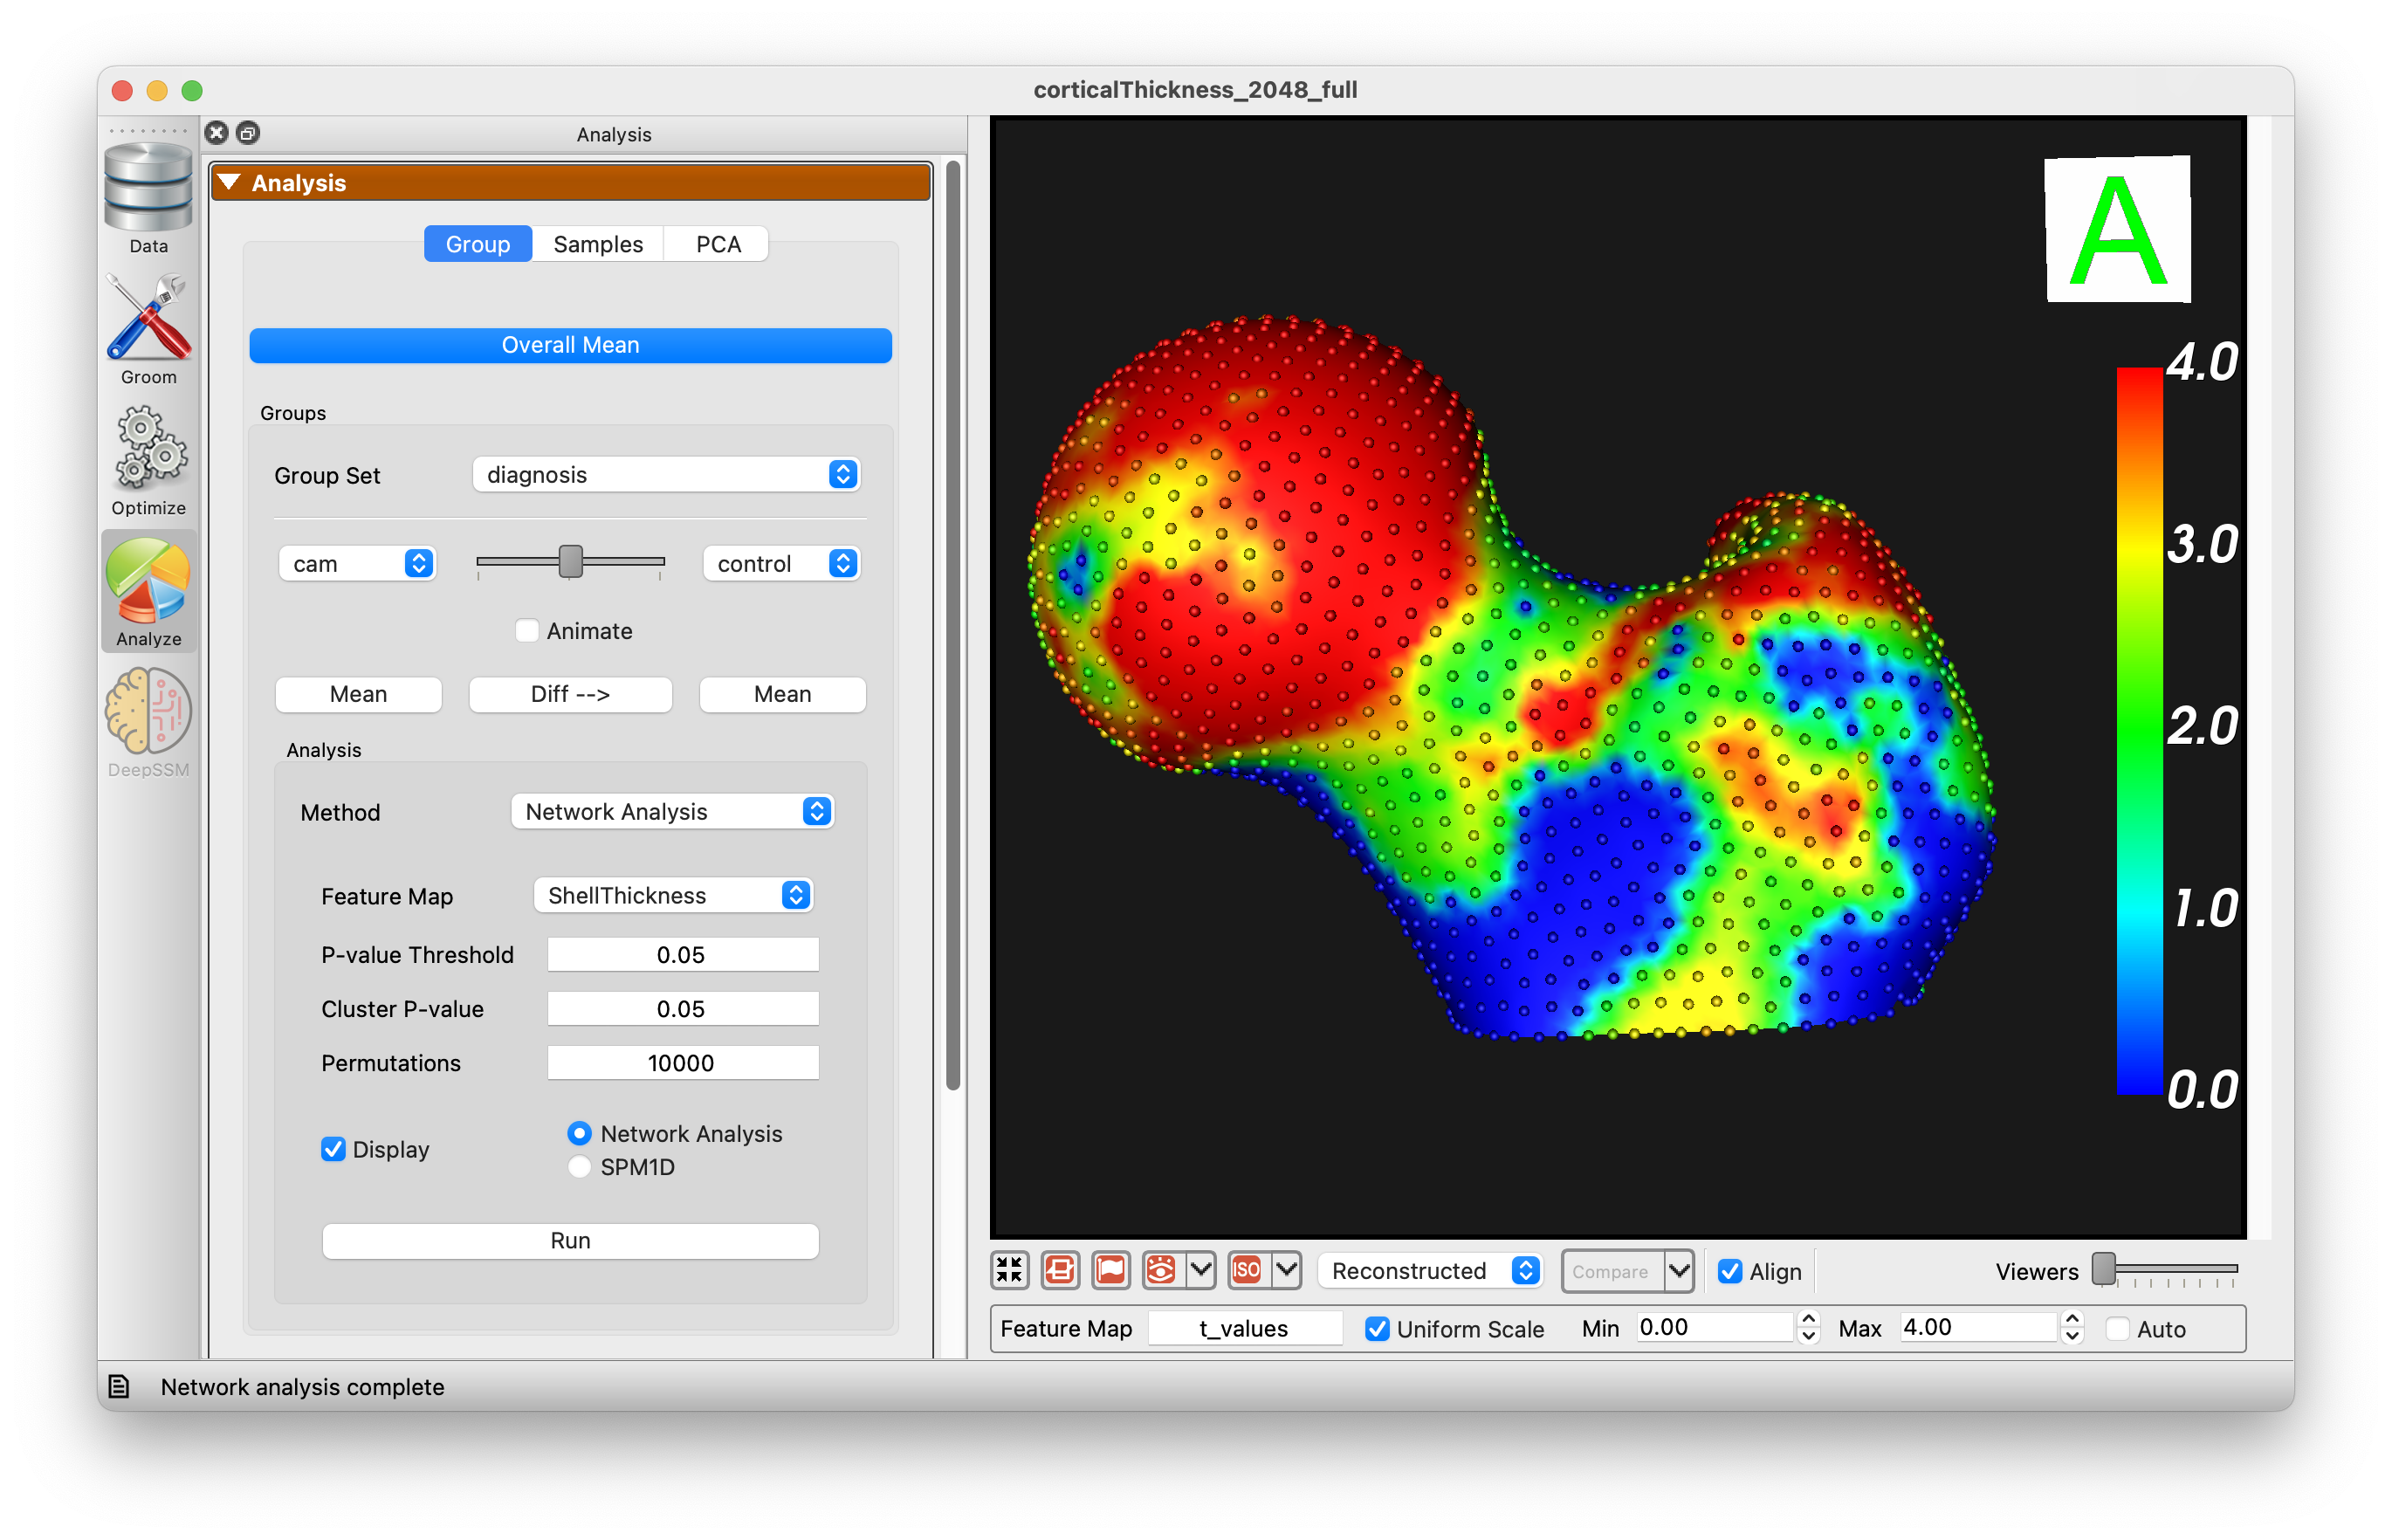The height and width of the screenshot is (1540, 2392).
Task: Close the Analysis dock panel
Action: (217, 133)
